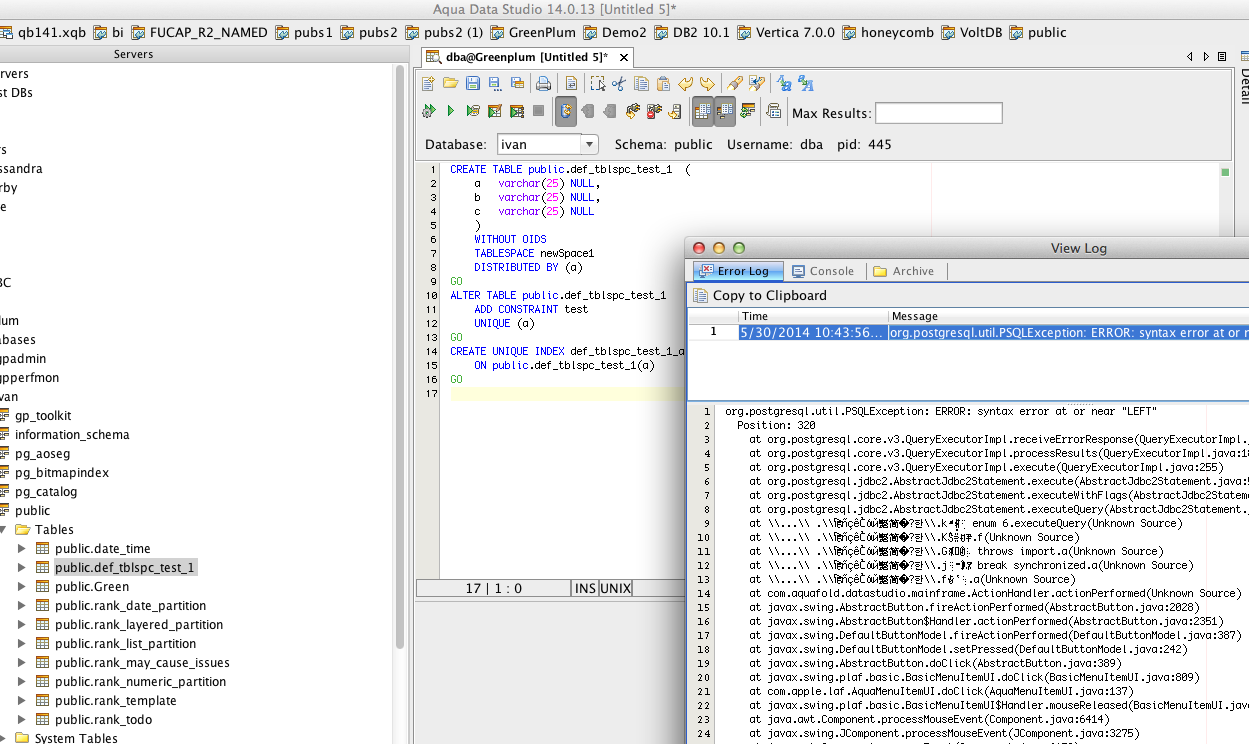Open the honeycomb server bookmark
1249x744 pixels.
click(887, 32)
